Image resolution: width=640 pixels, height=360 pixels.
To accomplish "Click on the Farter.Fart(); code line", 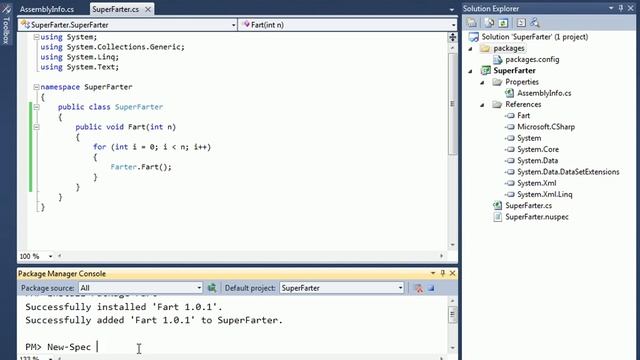I will tap(141, 167).
